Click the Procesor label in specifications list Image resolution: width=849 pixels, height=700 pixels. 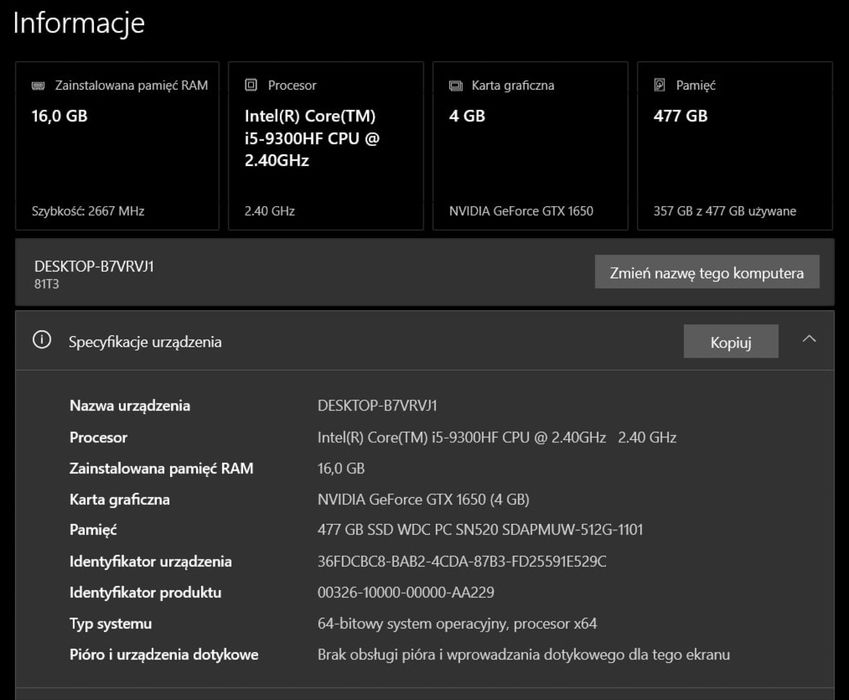tap(99, 437)
